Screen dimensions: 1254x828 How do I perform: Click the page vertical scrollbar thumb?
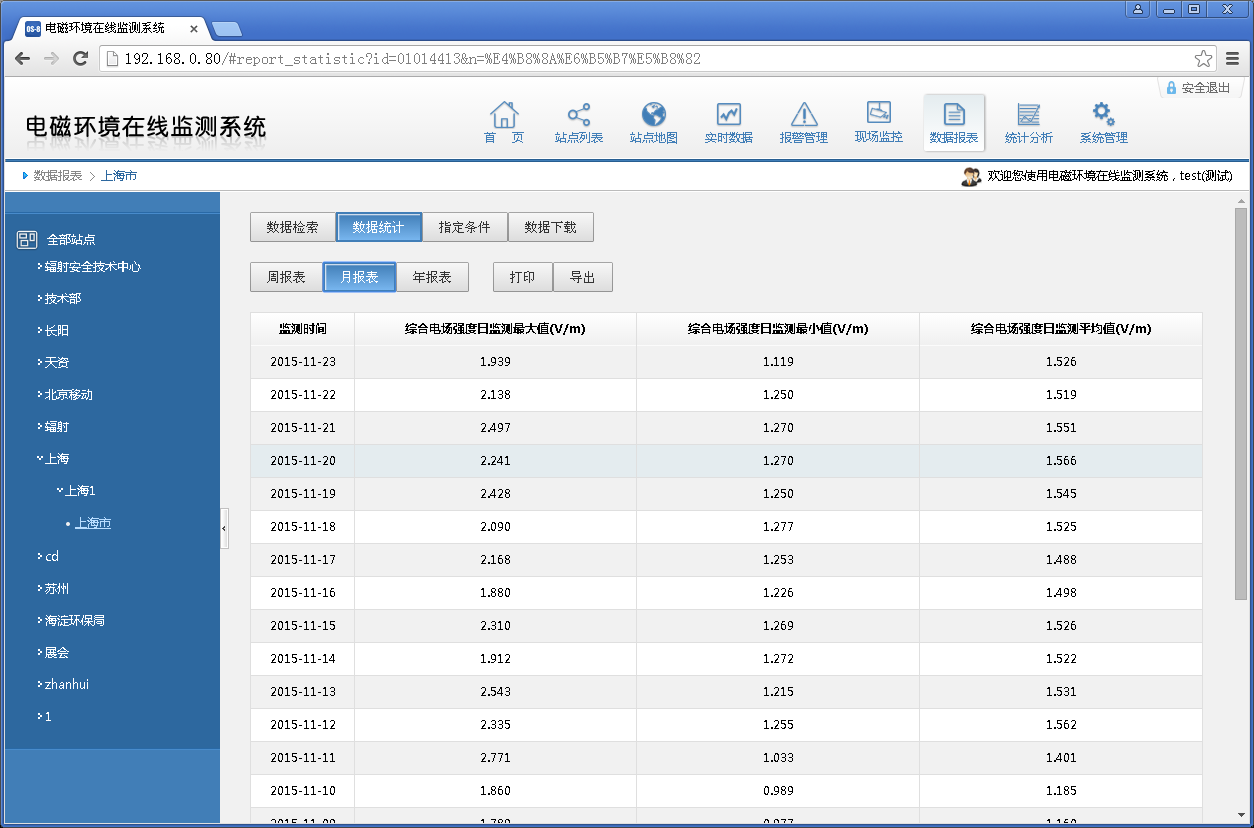tap(1241, 405)
